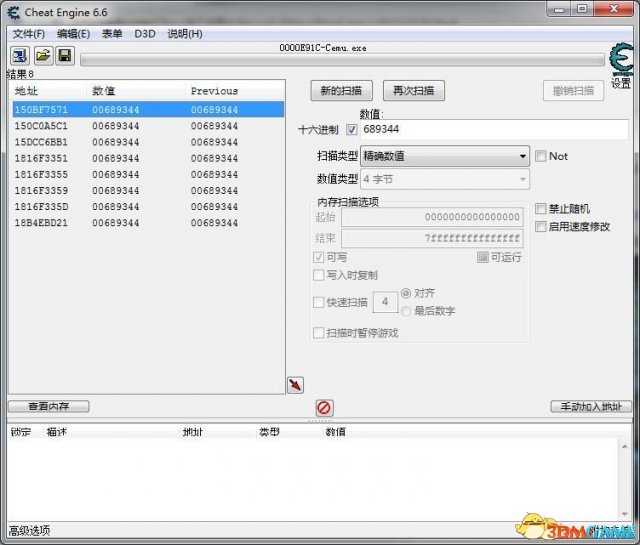Click the red clear list icon
640x545 pixels.
(x=324, y=407)
